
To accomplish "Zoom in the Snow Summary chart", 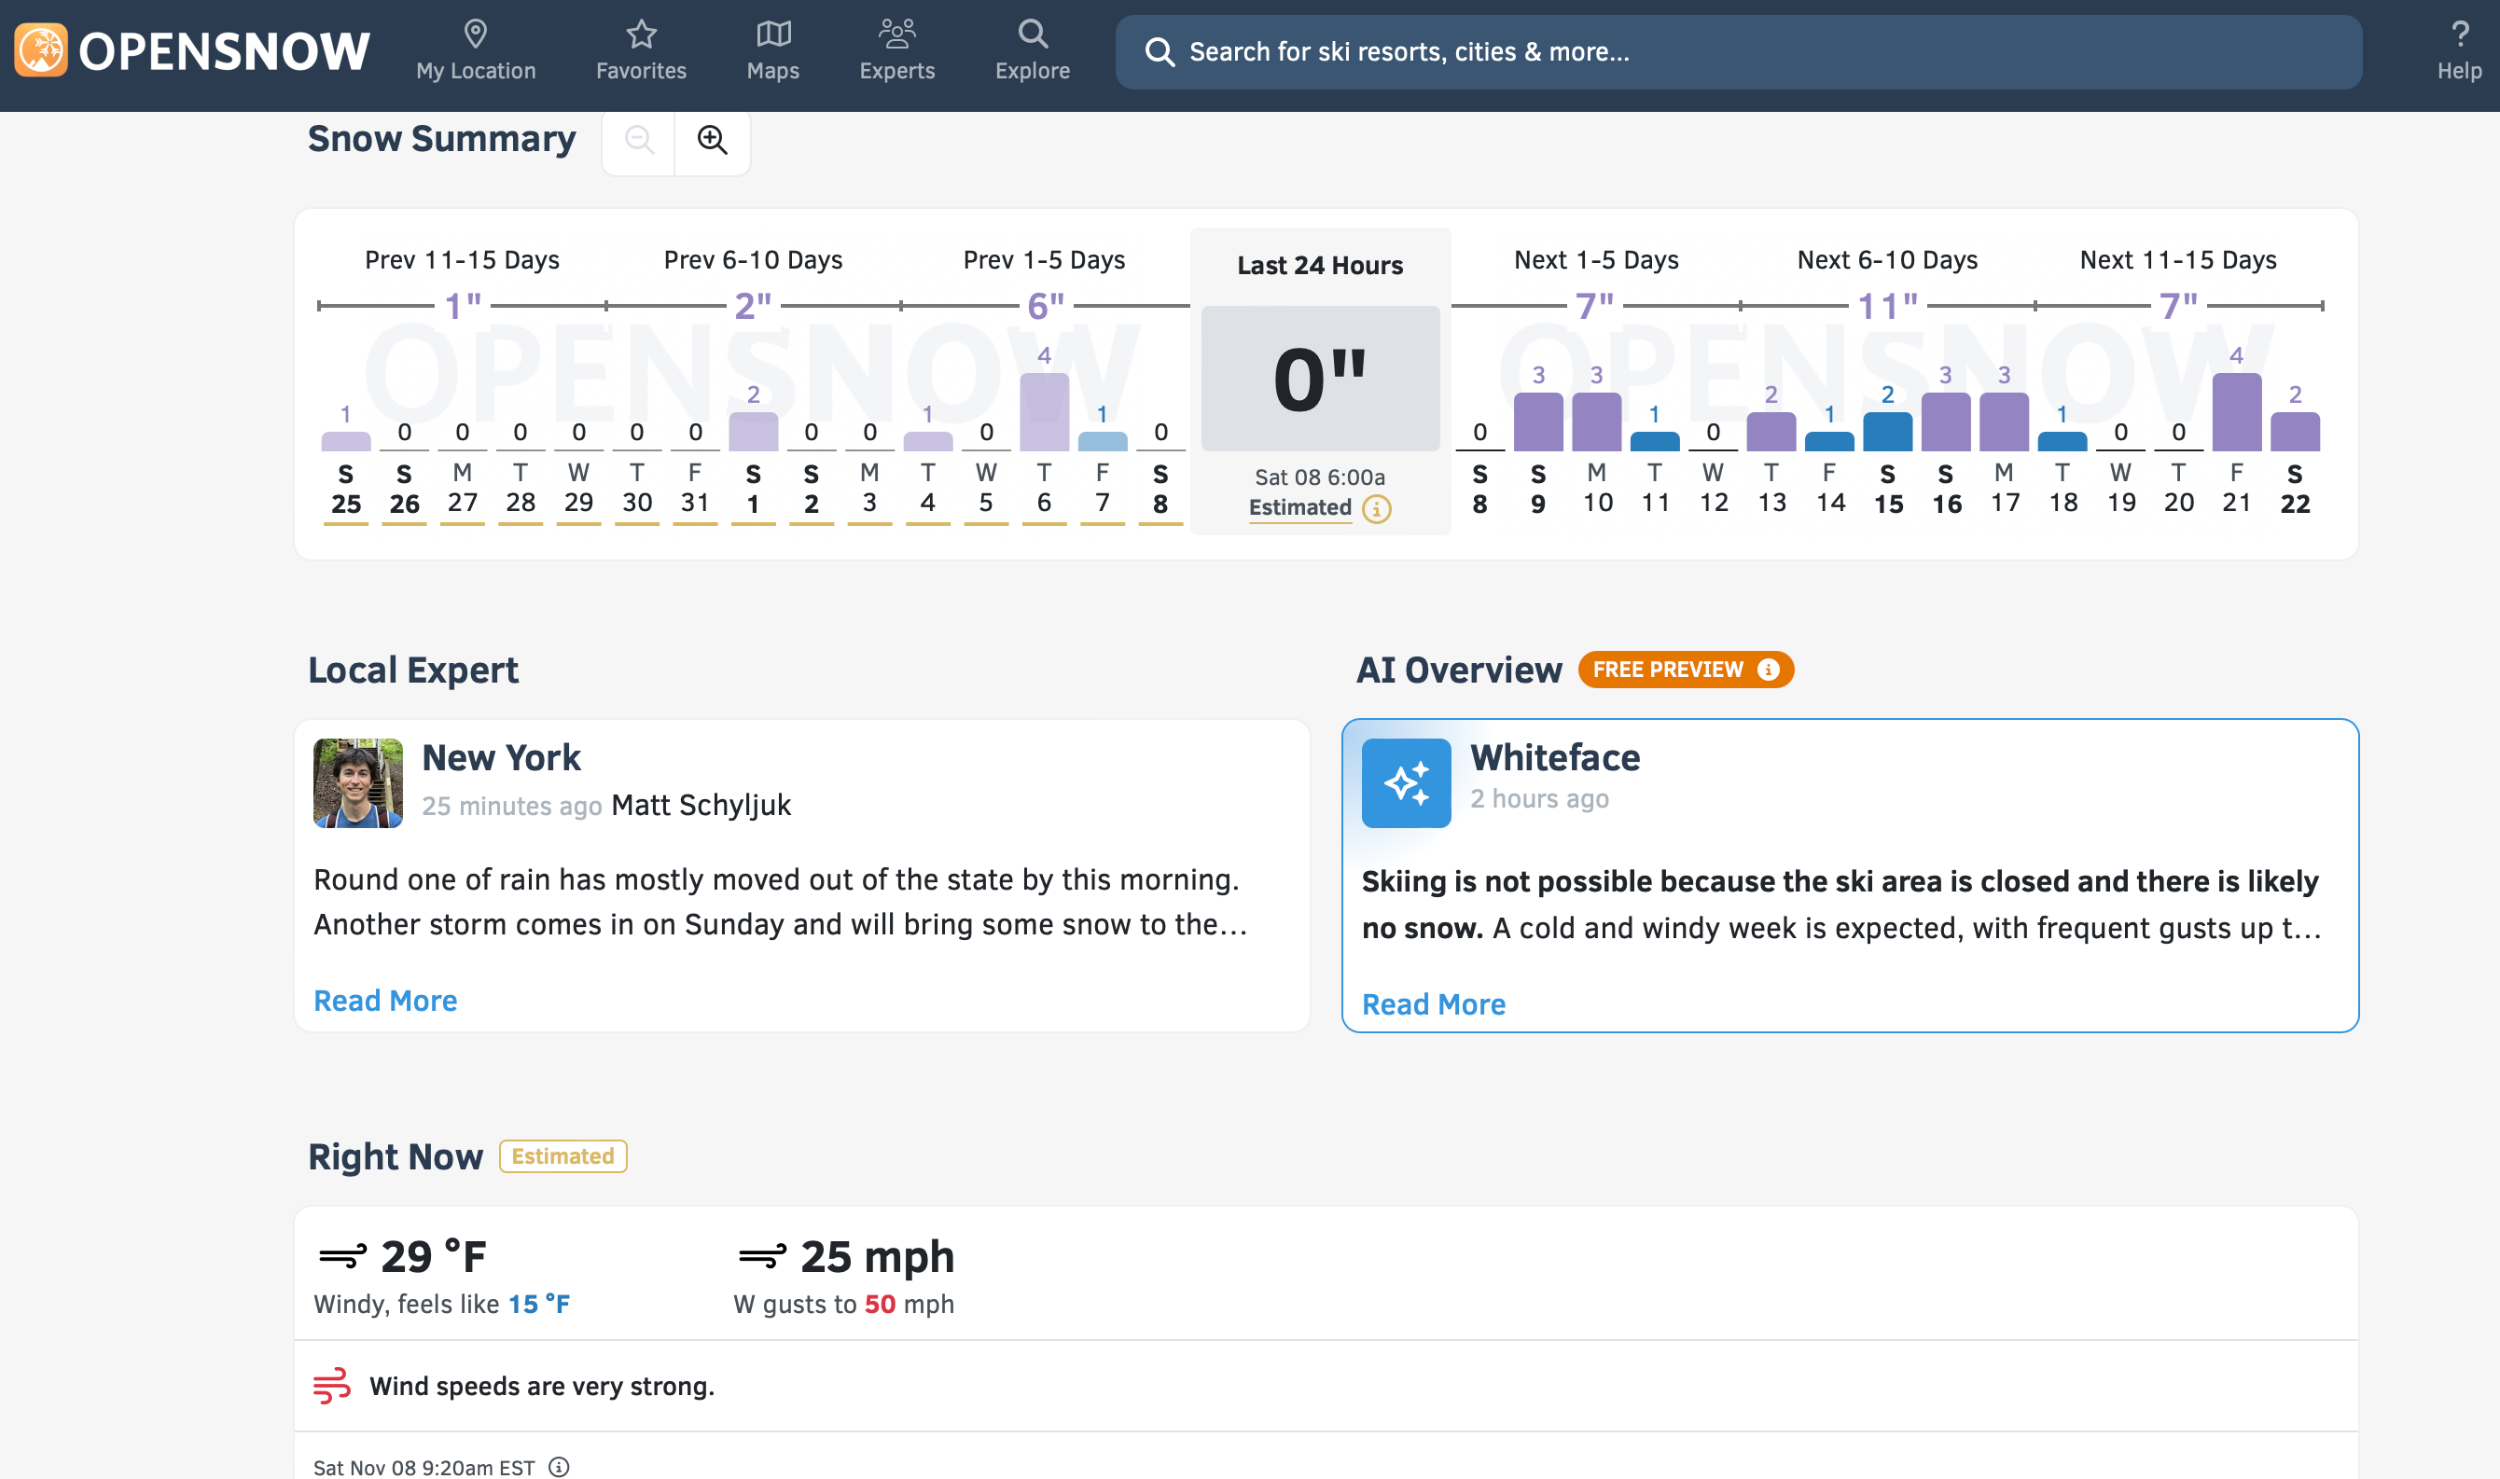I will coord(712,140).
